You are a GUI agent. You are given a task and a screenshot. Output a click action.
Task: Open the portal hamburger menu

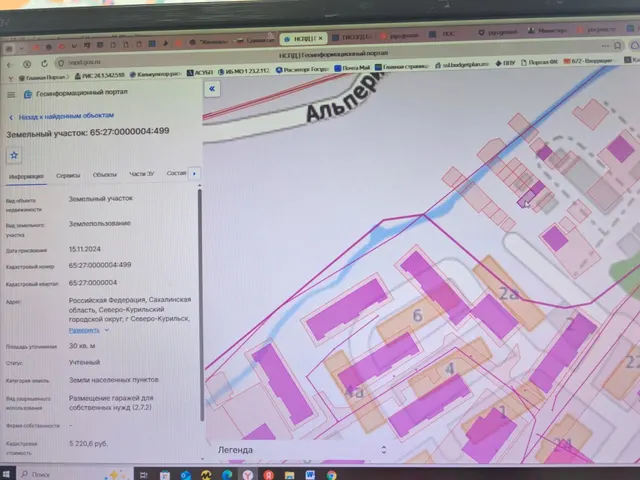click(x=11, y=95)
